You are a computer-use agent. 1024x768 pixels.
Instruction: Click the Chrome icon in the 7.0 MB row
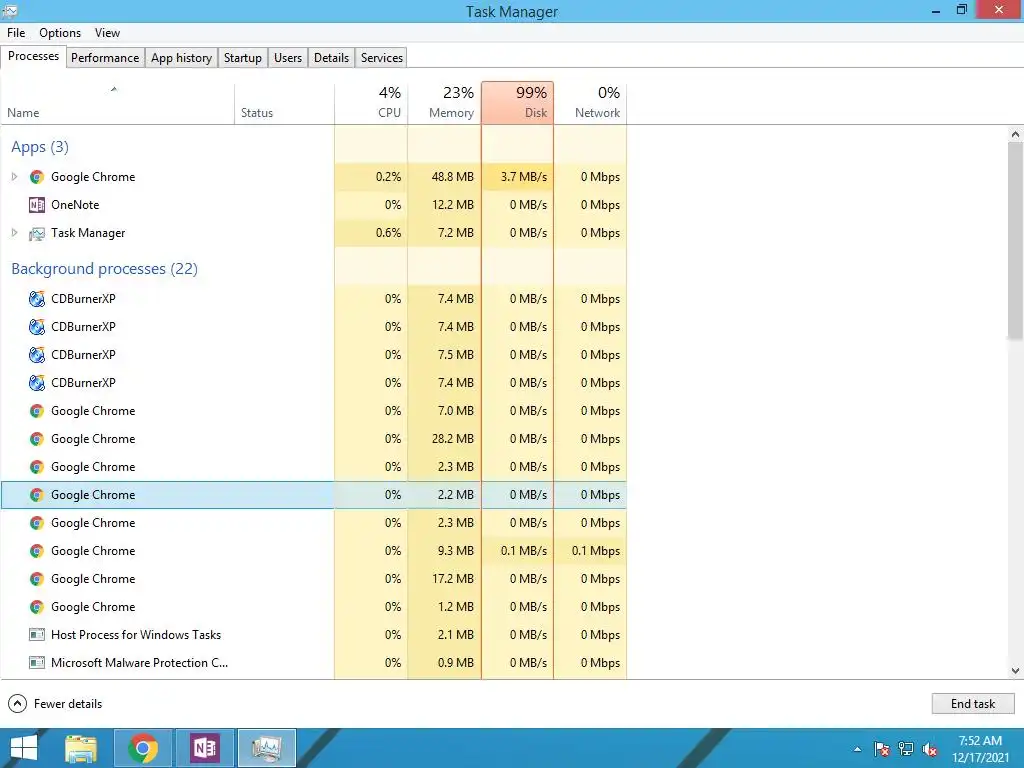pyautogui.click(x=37, y=411)
